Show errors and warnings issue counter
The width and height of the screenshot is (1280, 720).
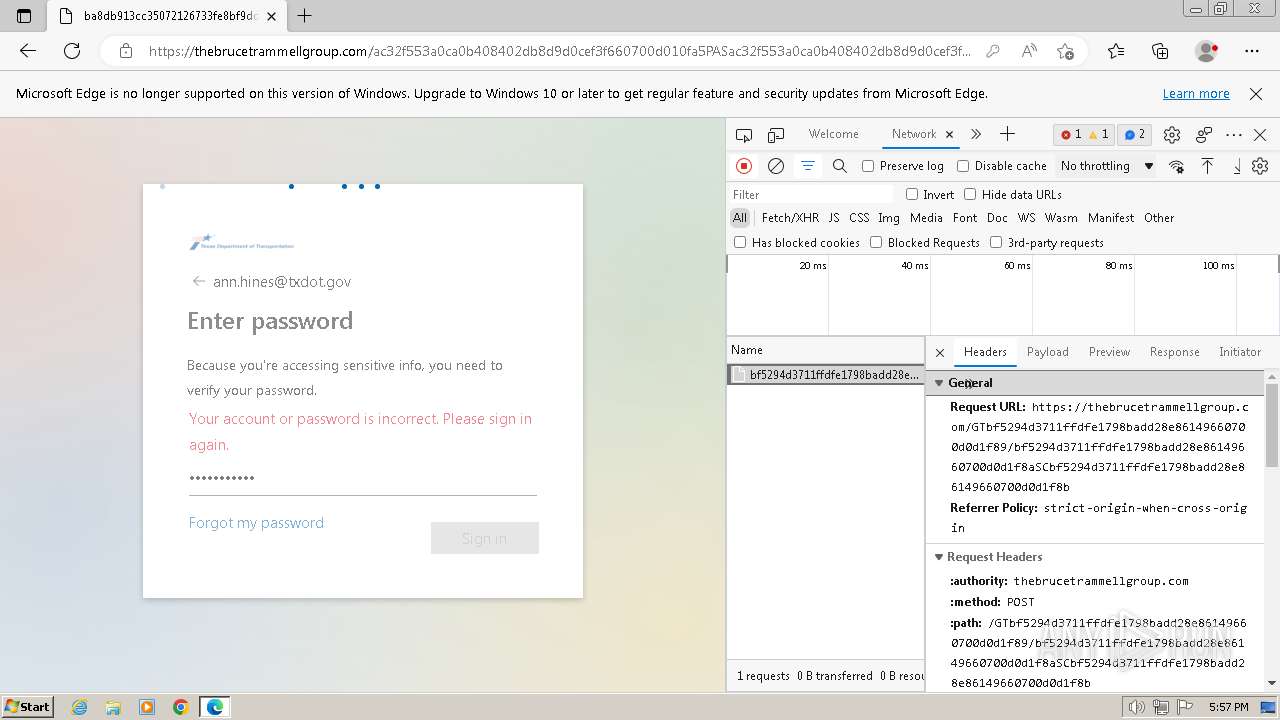point(1084,134)
